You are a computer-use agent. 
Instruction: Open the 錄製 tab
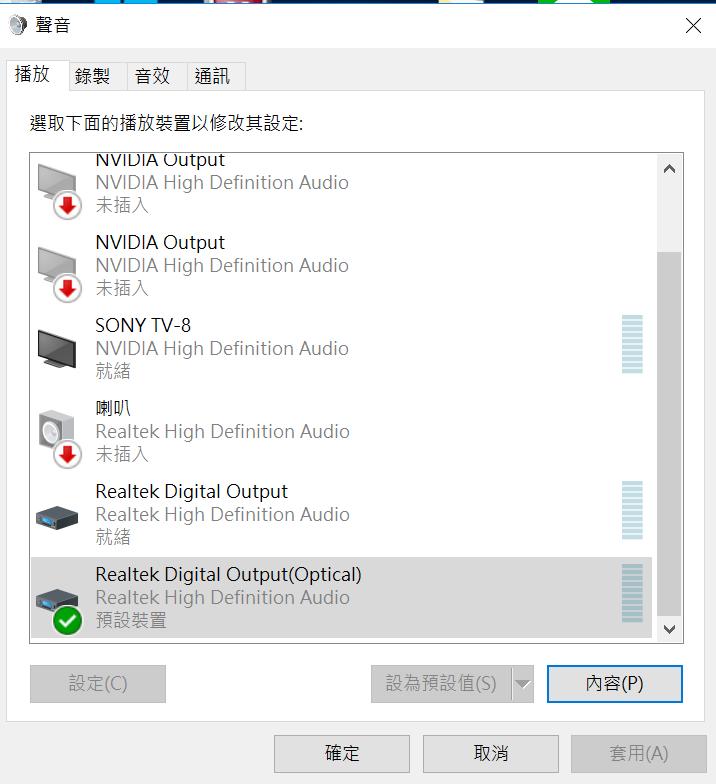click(98, 76)
